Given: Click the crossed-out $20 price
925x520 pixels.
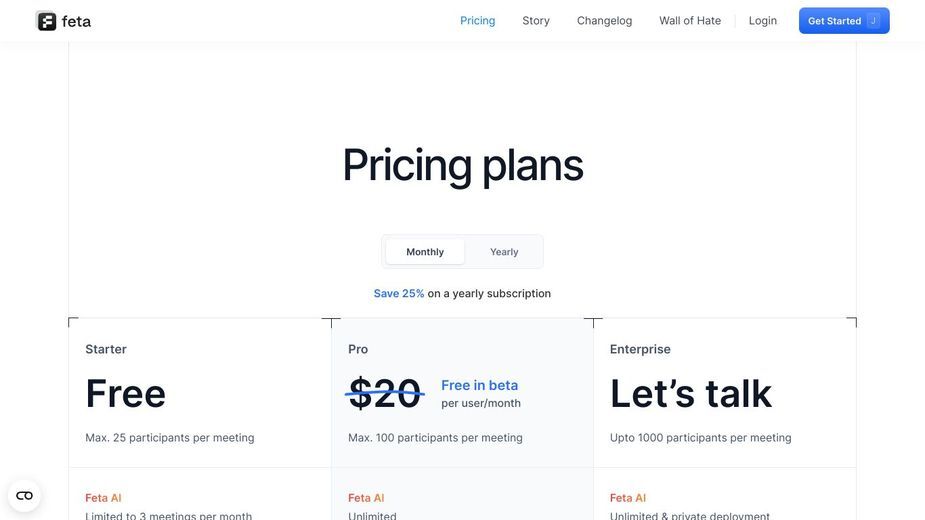Looking at the screenshot, I should coord(384,394).
